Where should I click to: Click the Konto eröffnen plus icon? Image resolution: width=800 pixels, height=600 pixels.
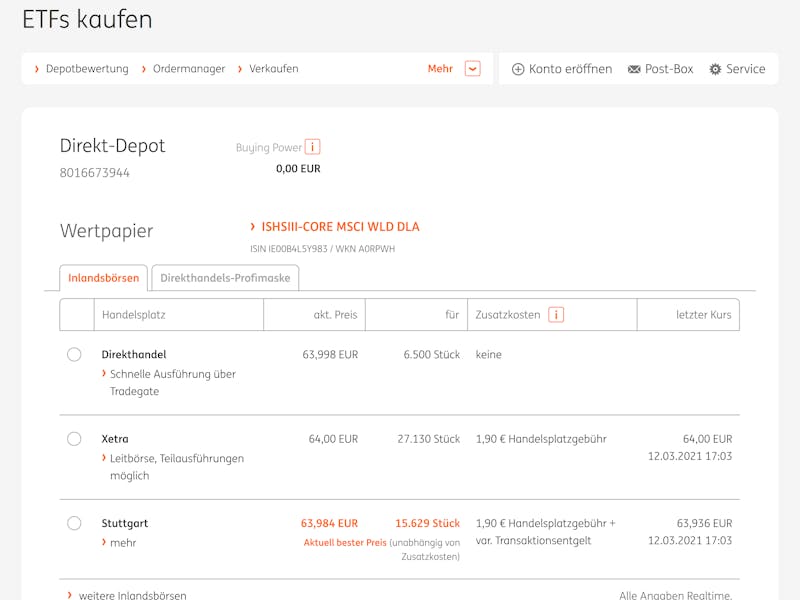click(518, 69)
